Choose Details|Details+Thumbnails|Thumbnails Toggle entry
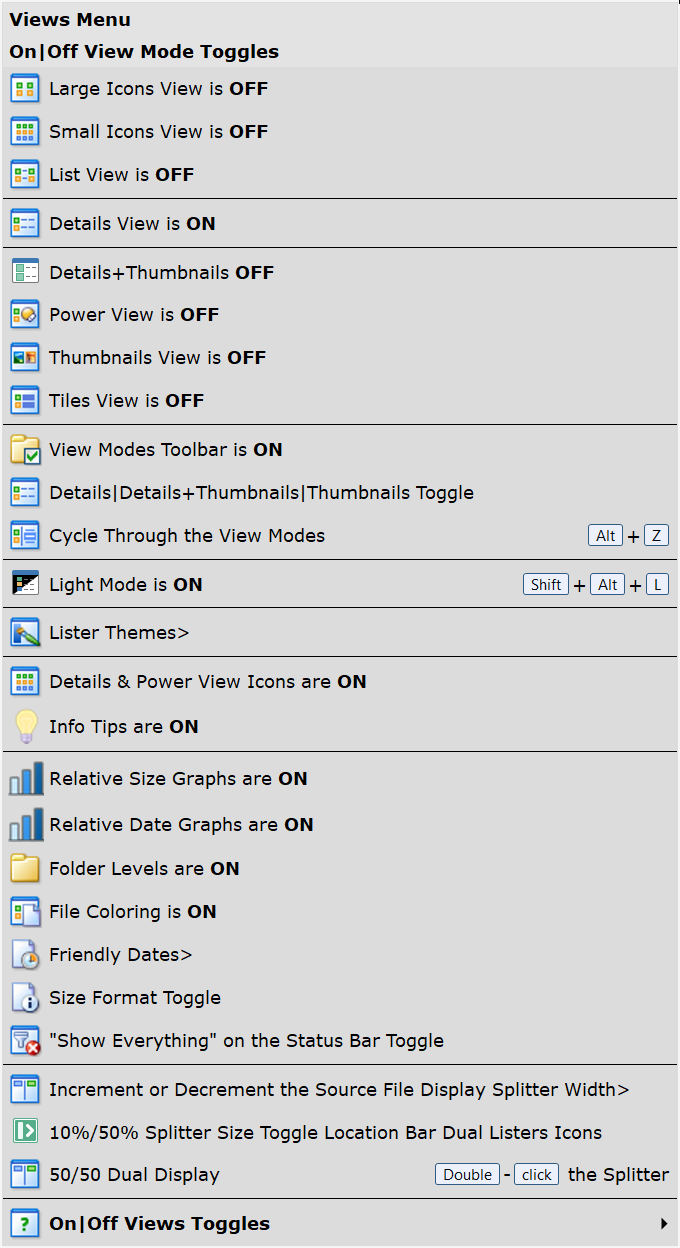The image size is (680, 1248). 340,492
